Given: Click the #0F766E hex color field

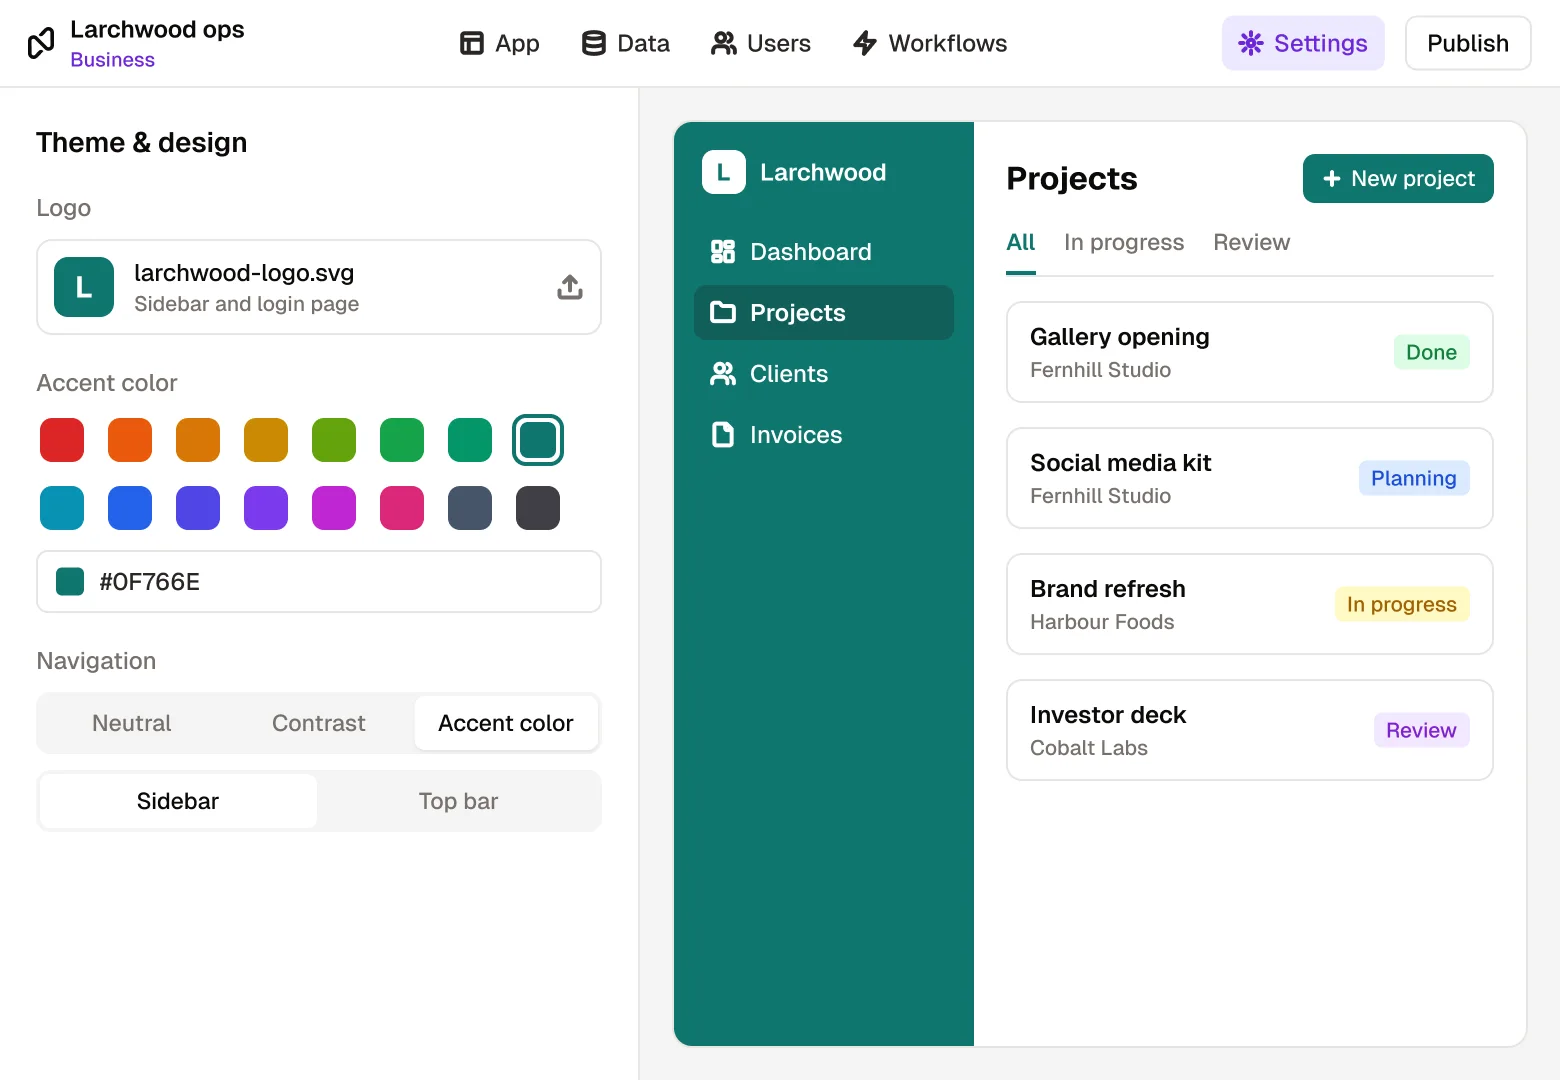Looking at the screenshot, I should pos(319,582).
